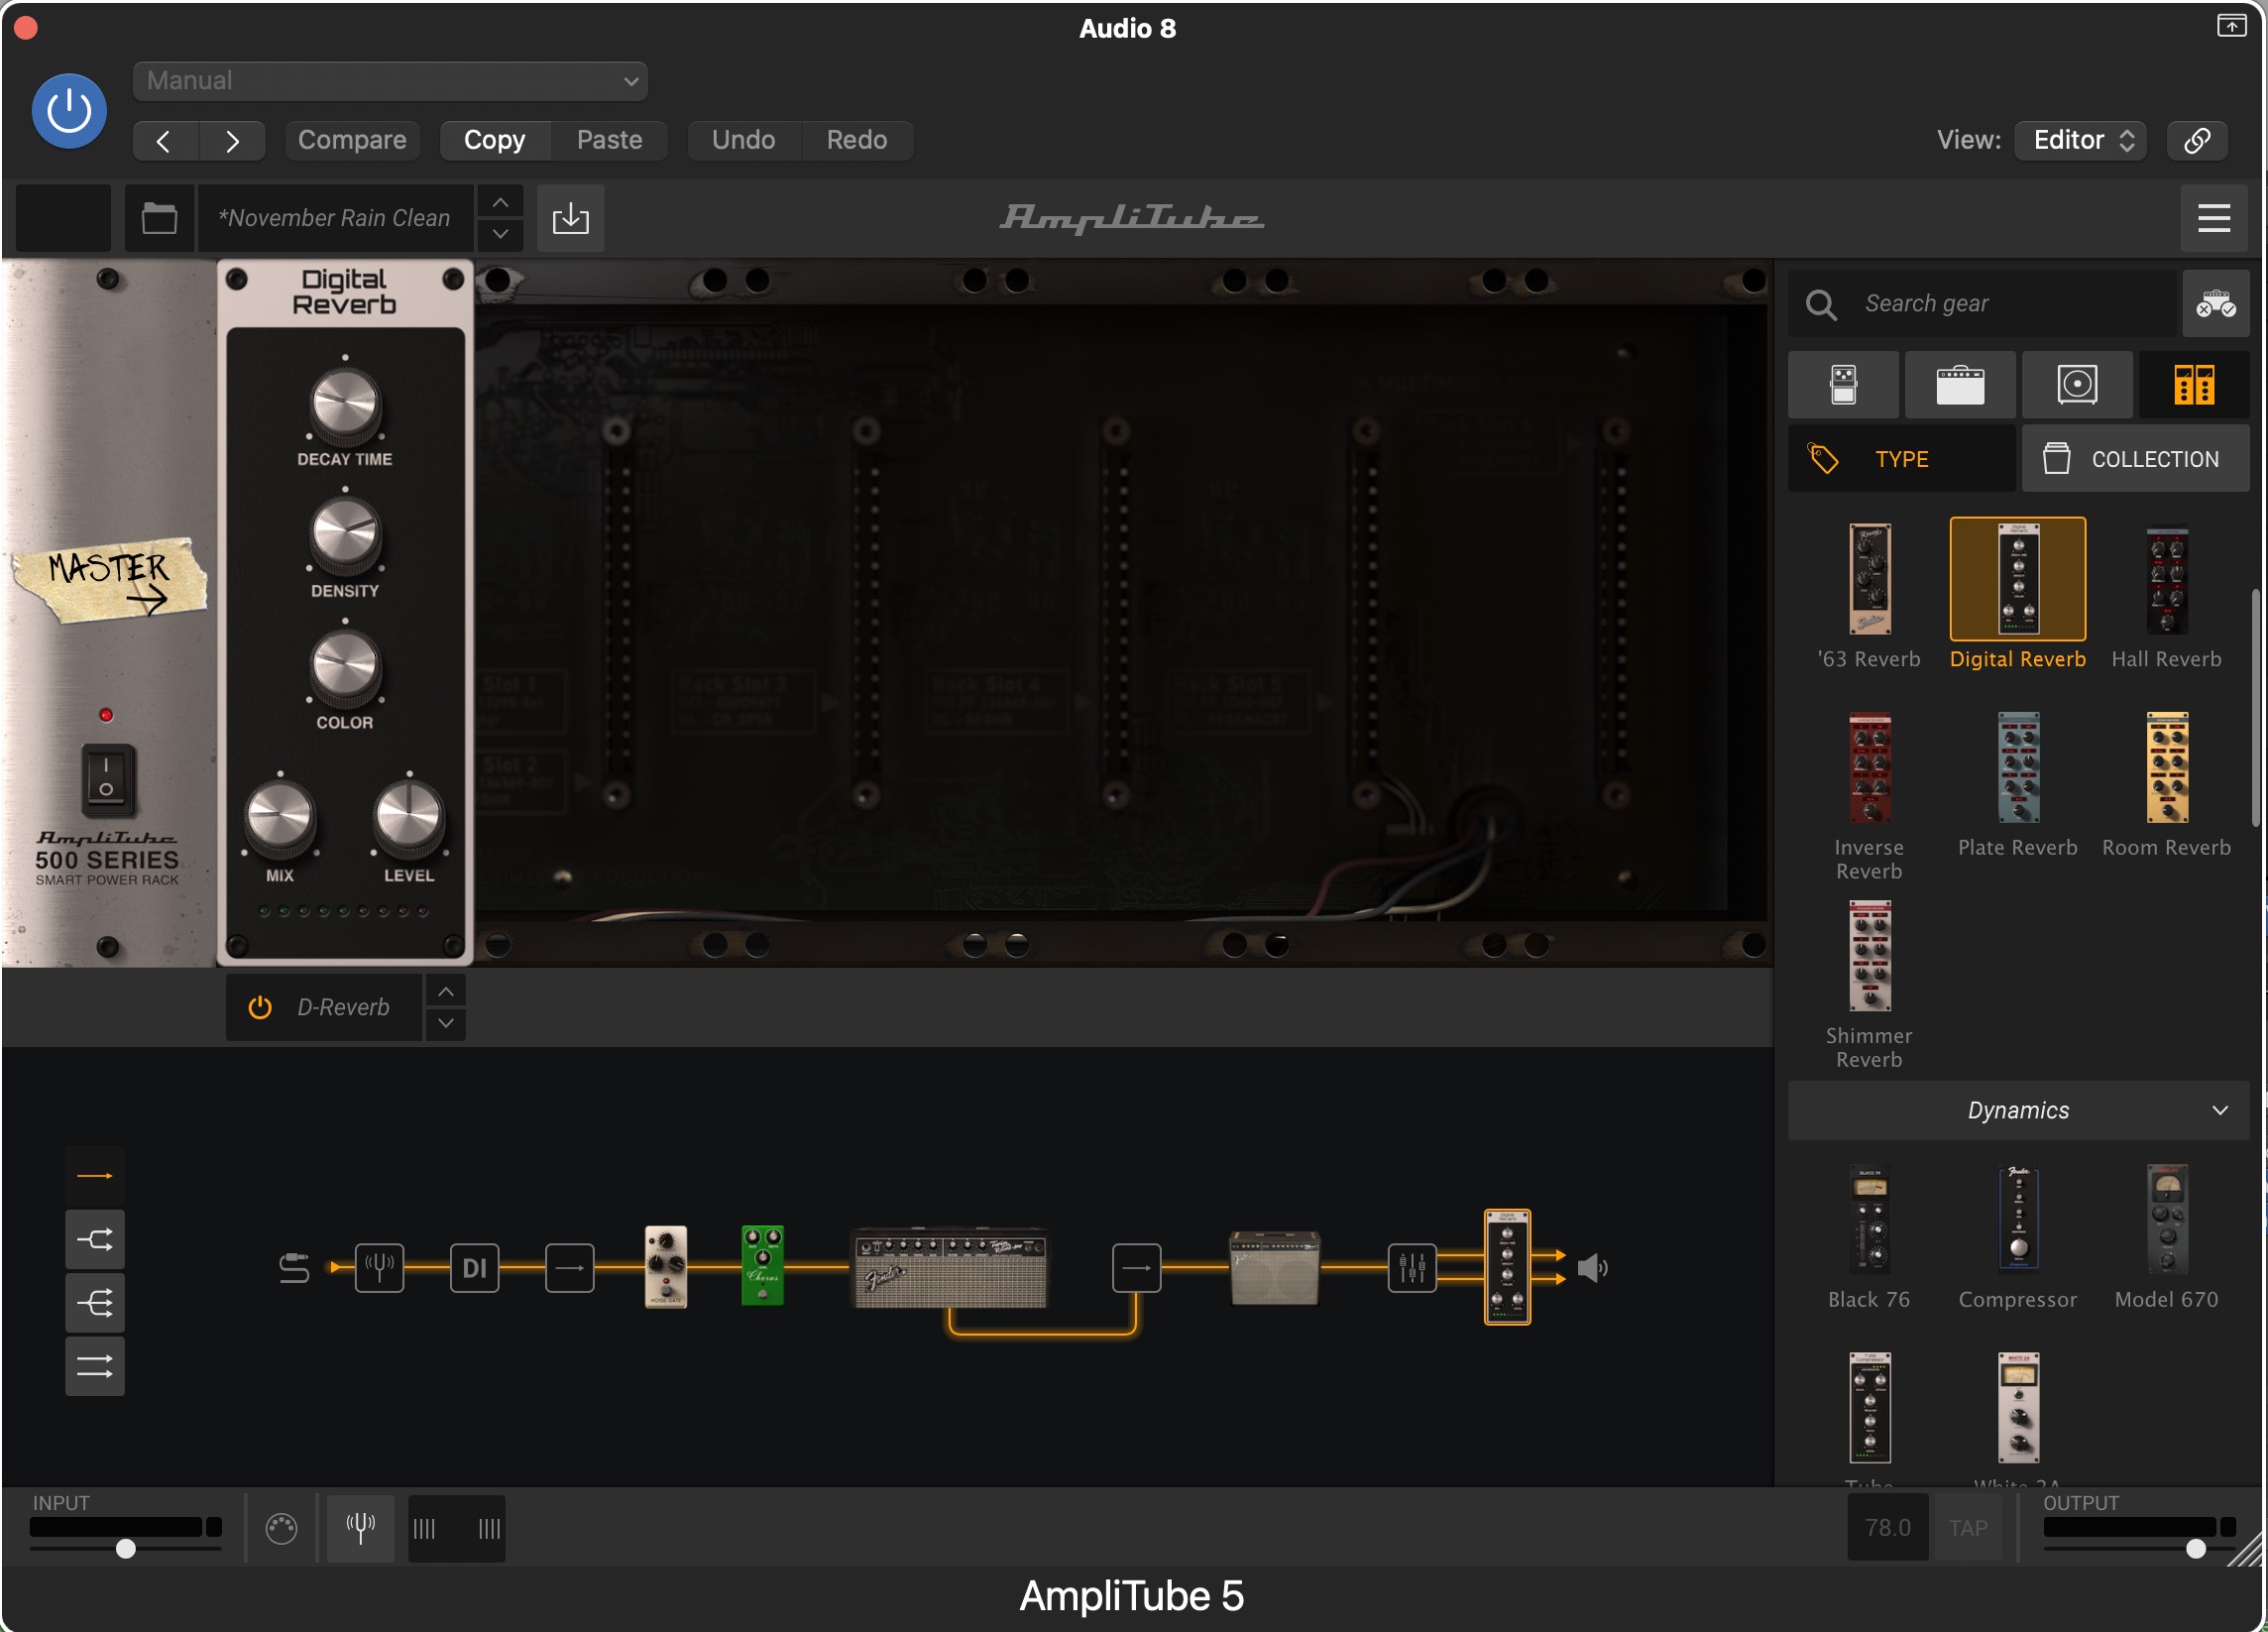Toggle the bottom bar tuner button
The width and height of the screenshot is (2268, 1632).
tap(361, 1528)
